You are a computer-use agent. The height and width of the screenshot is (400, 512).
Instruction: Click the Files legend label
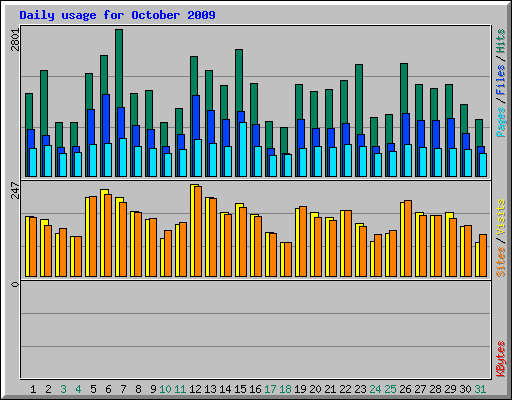coord(500,79)
